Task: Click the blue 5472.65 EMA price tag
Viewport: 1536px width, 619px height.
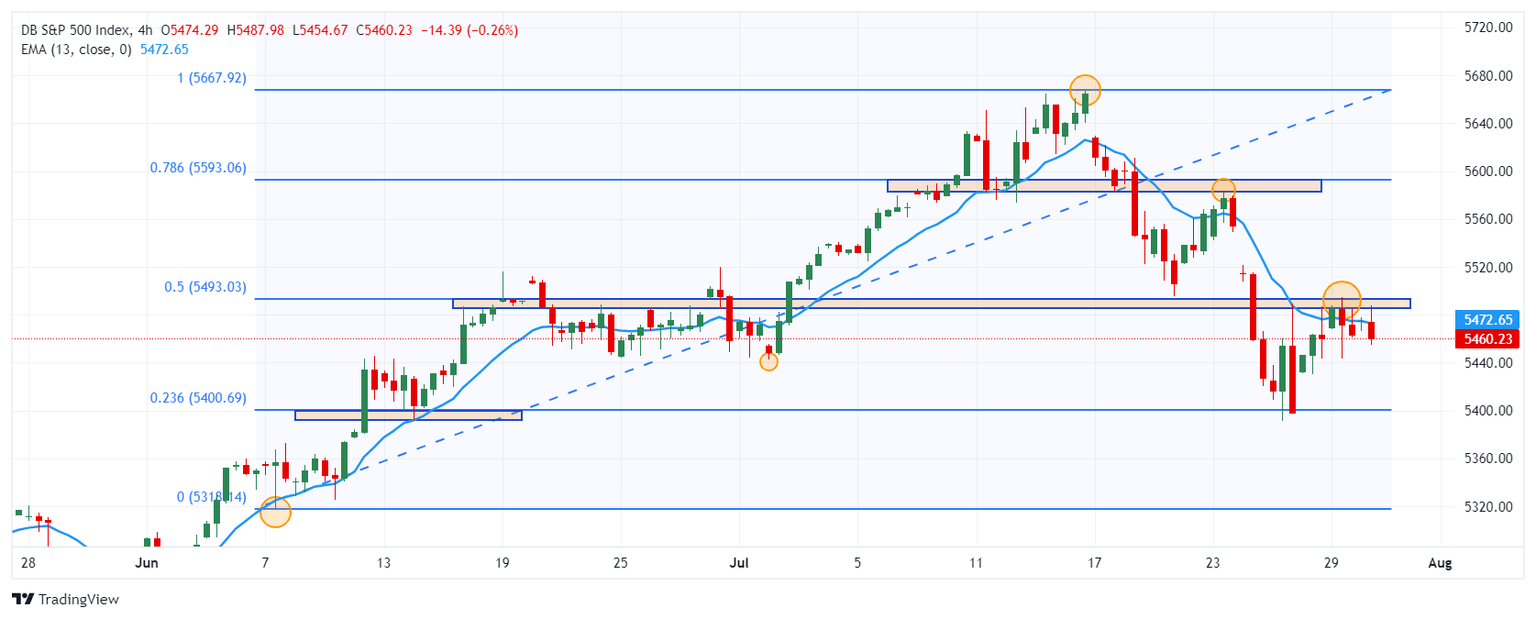Action: pyautogui.click(x=1486, y=319)
